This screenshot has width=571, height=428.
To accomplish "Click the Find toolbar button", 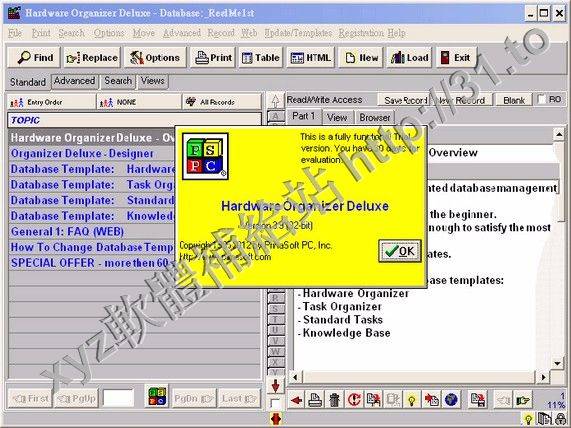I will 34,58.
